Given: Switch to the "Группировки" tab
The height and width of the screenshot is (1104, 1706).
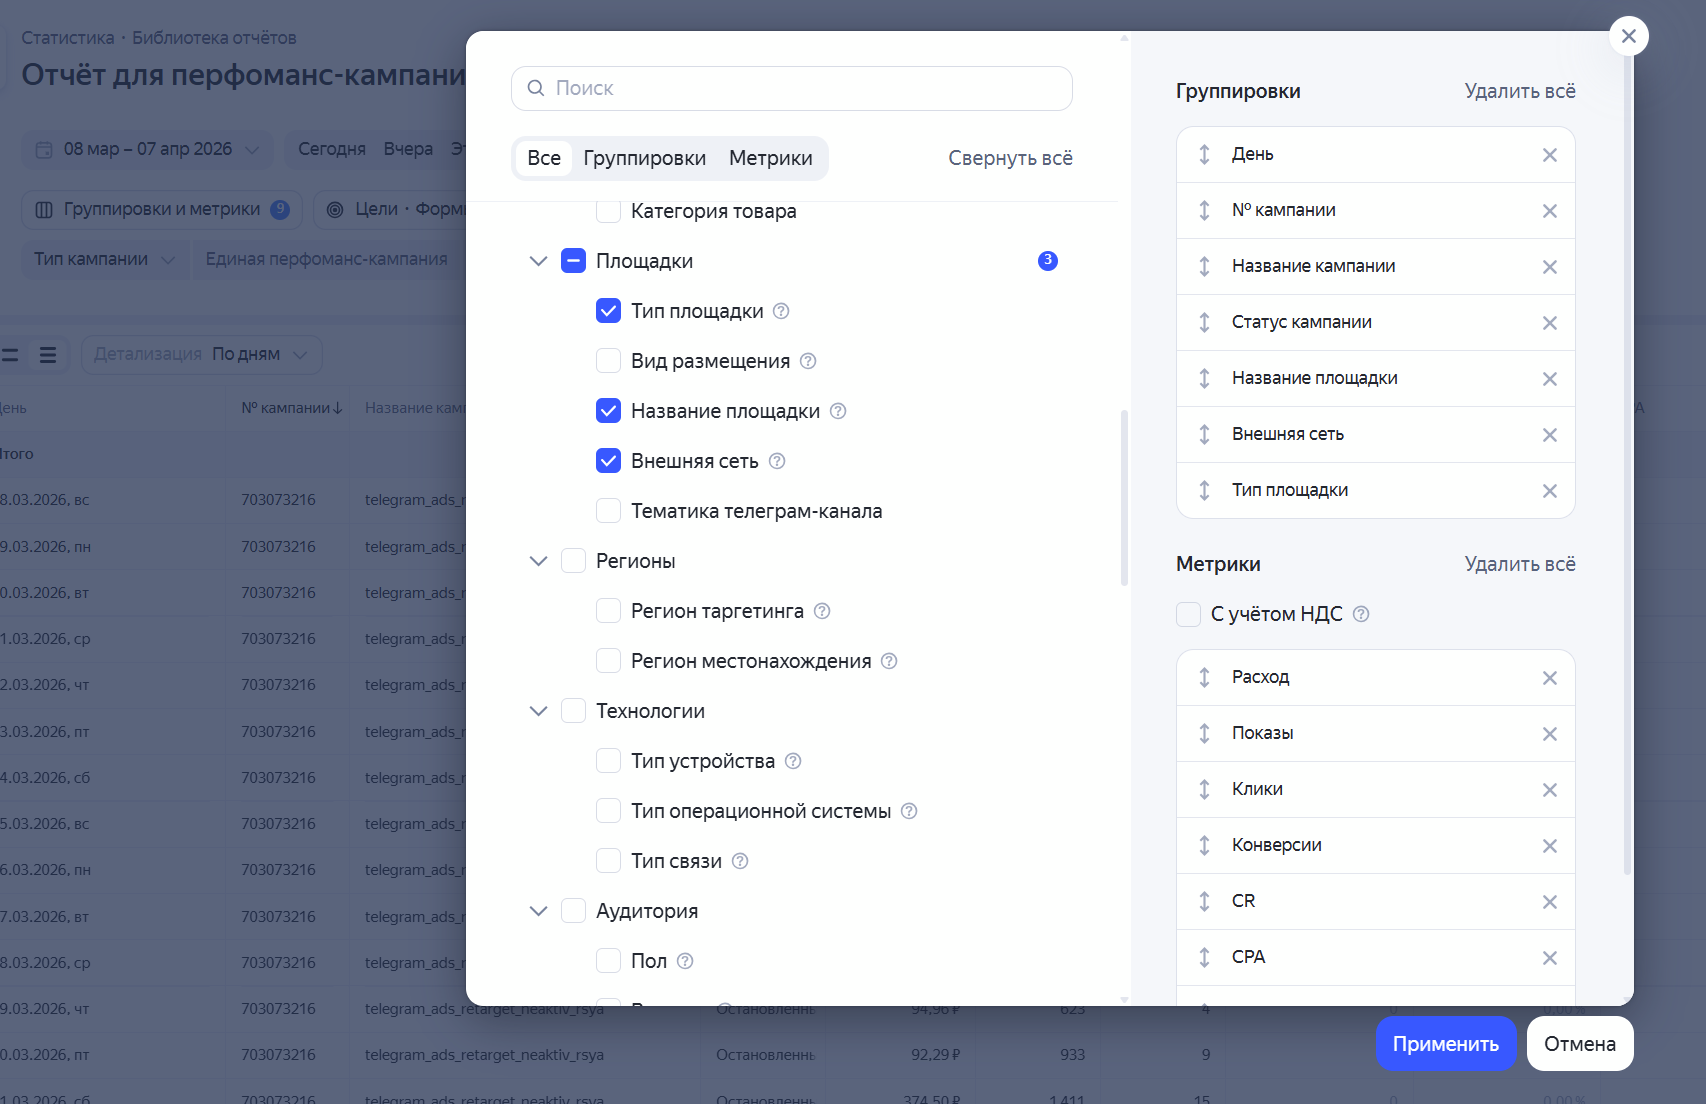Looking at the screenshot, I should coord(645,158).
